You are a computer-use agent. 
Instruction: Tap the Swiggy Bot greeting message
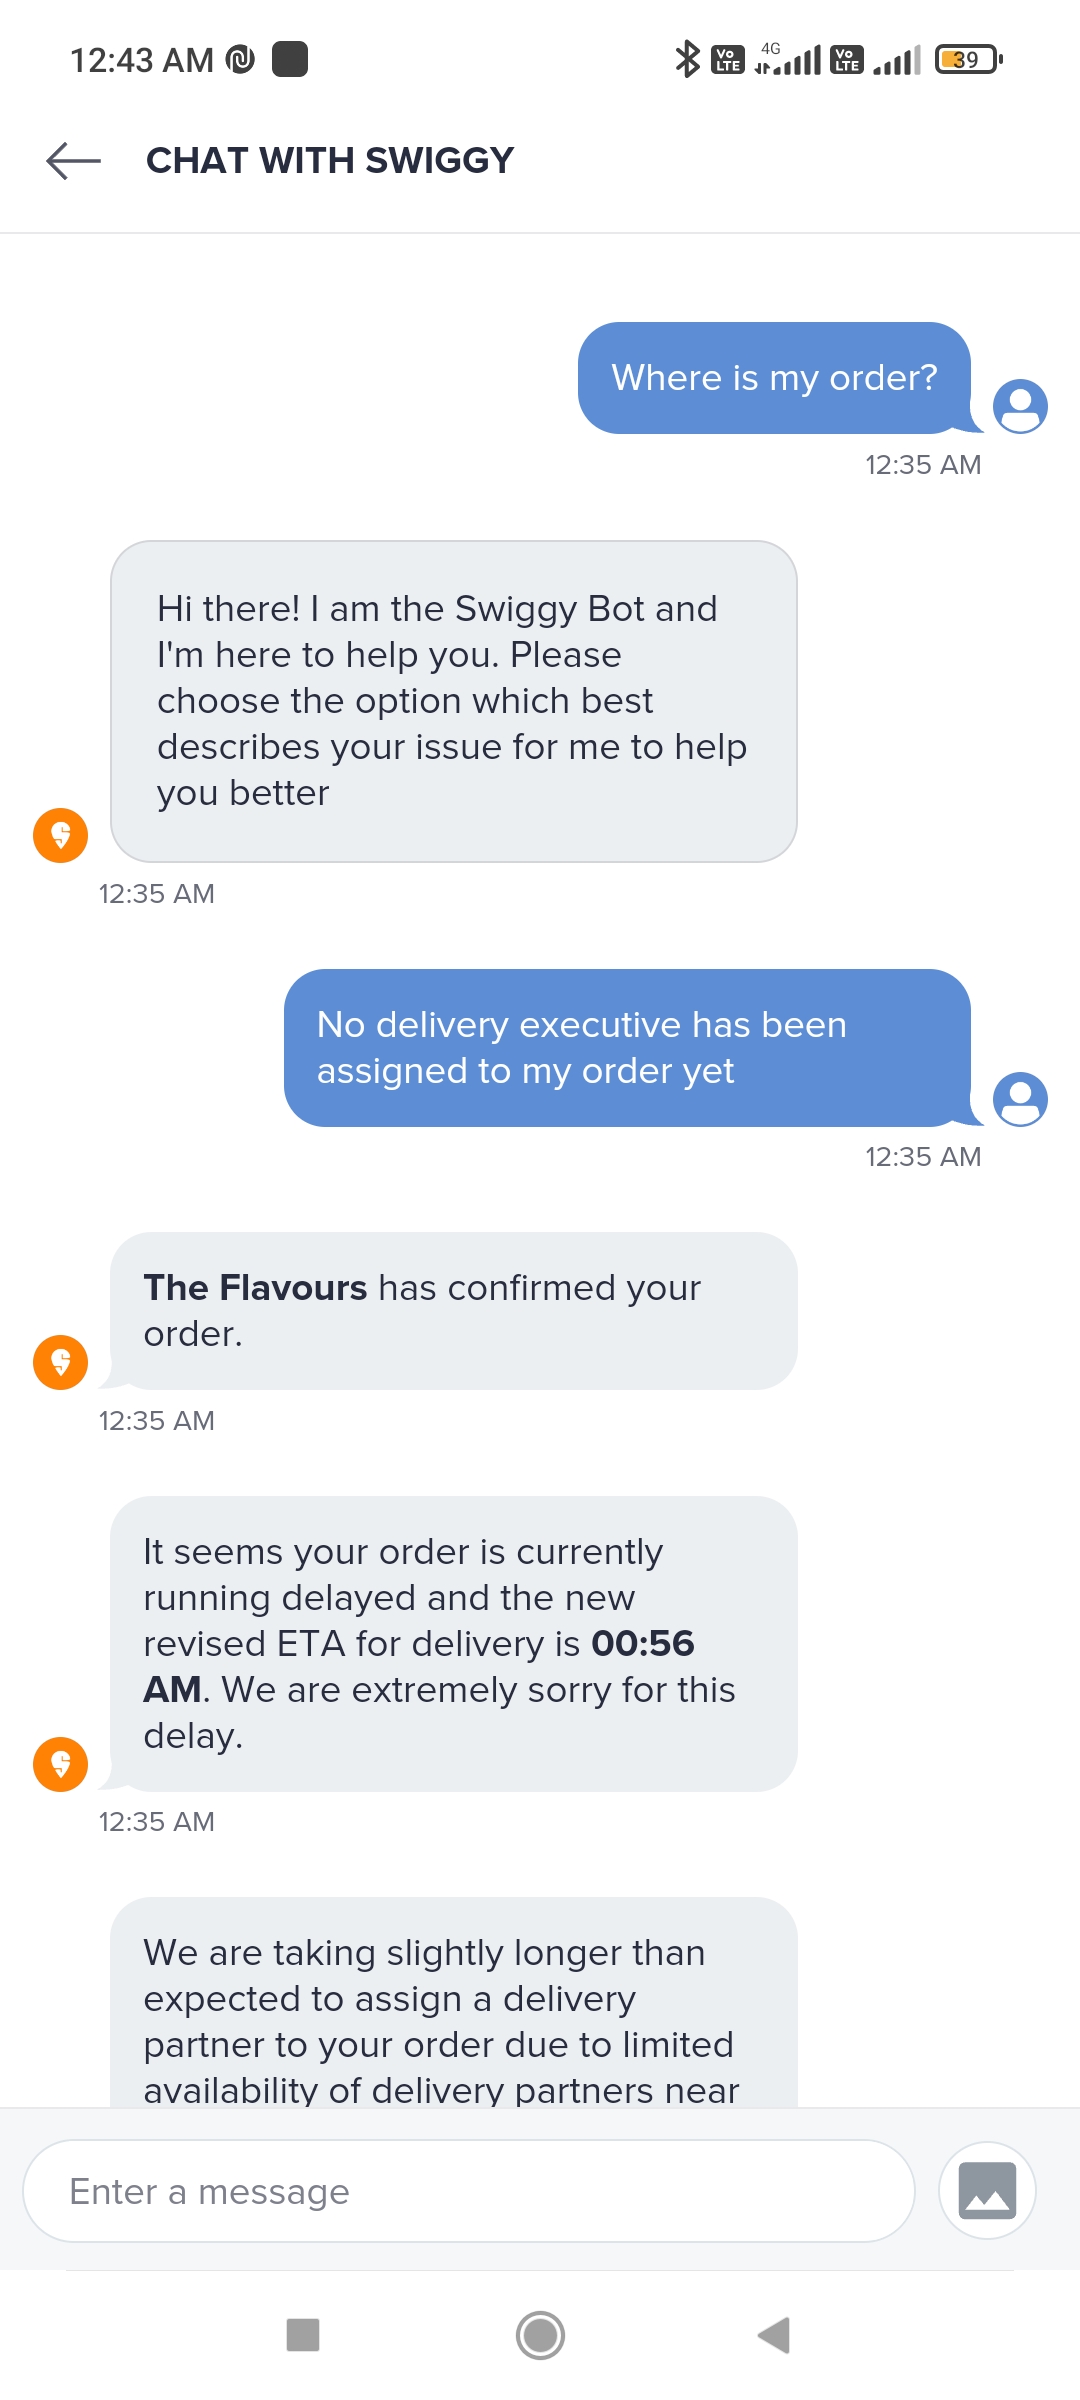(x=453, y=701)
